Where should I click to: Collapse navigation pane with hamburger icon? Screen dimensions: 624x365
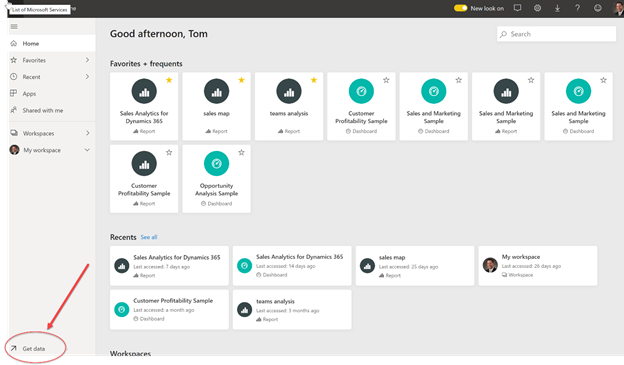pos(14,27)
